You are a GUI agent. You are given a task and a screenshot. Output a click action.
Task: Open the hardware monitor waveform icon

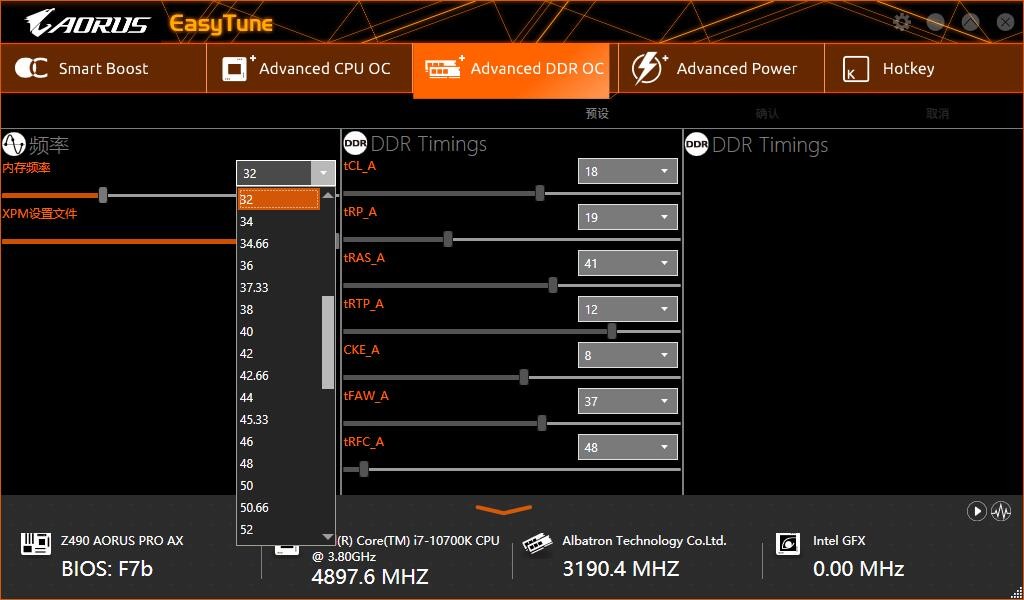(x=1001, y=511)
